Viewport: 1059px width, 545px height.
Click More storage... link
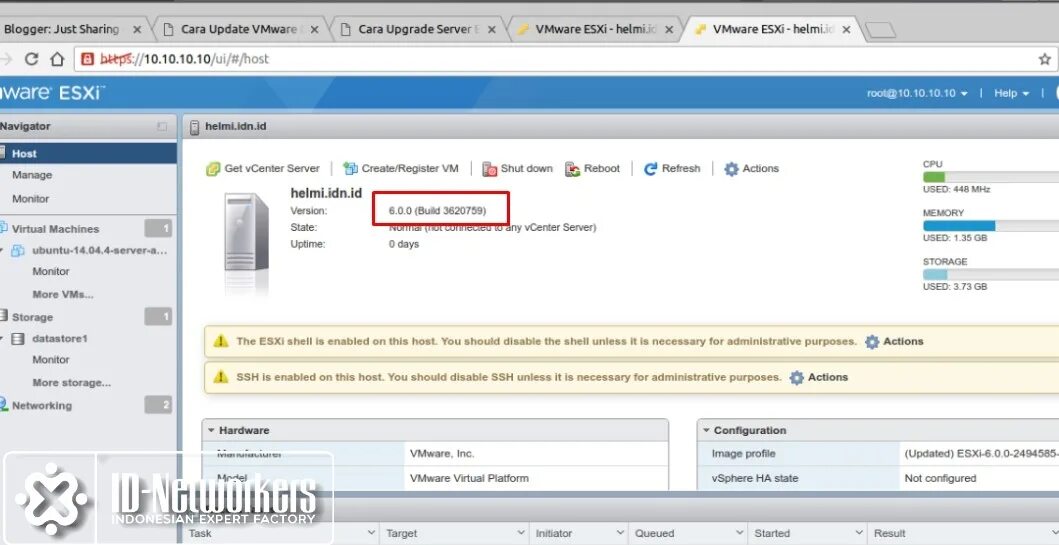click(72, 383)
